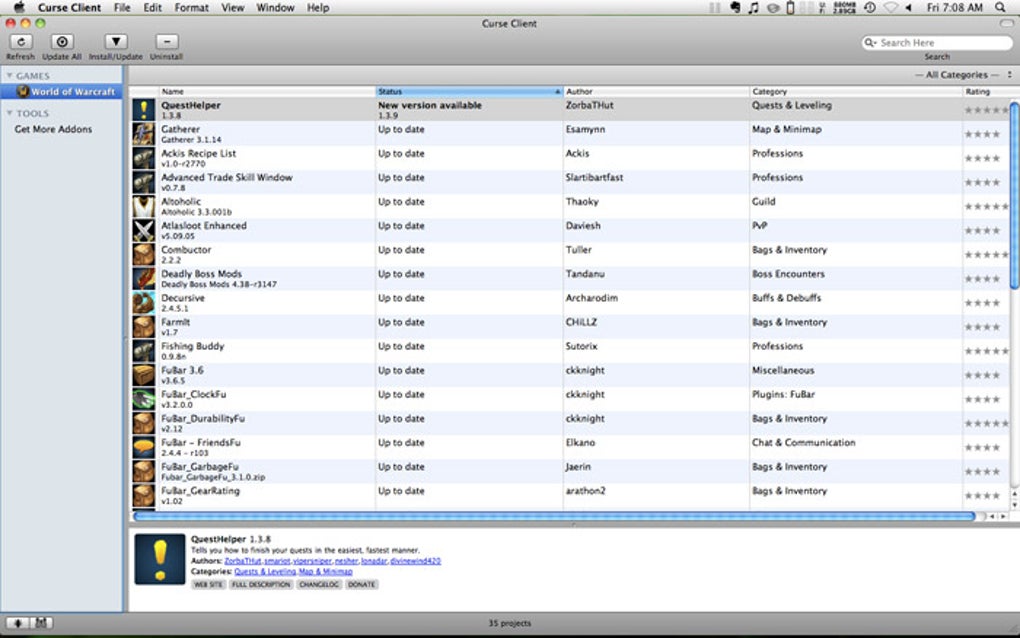The height and width of the screenshot is (638, 1020).
Task: Click the Decursive addon icon
Action: [144, 302]
